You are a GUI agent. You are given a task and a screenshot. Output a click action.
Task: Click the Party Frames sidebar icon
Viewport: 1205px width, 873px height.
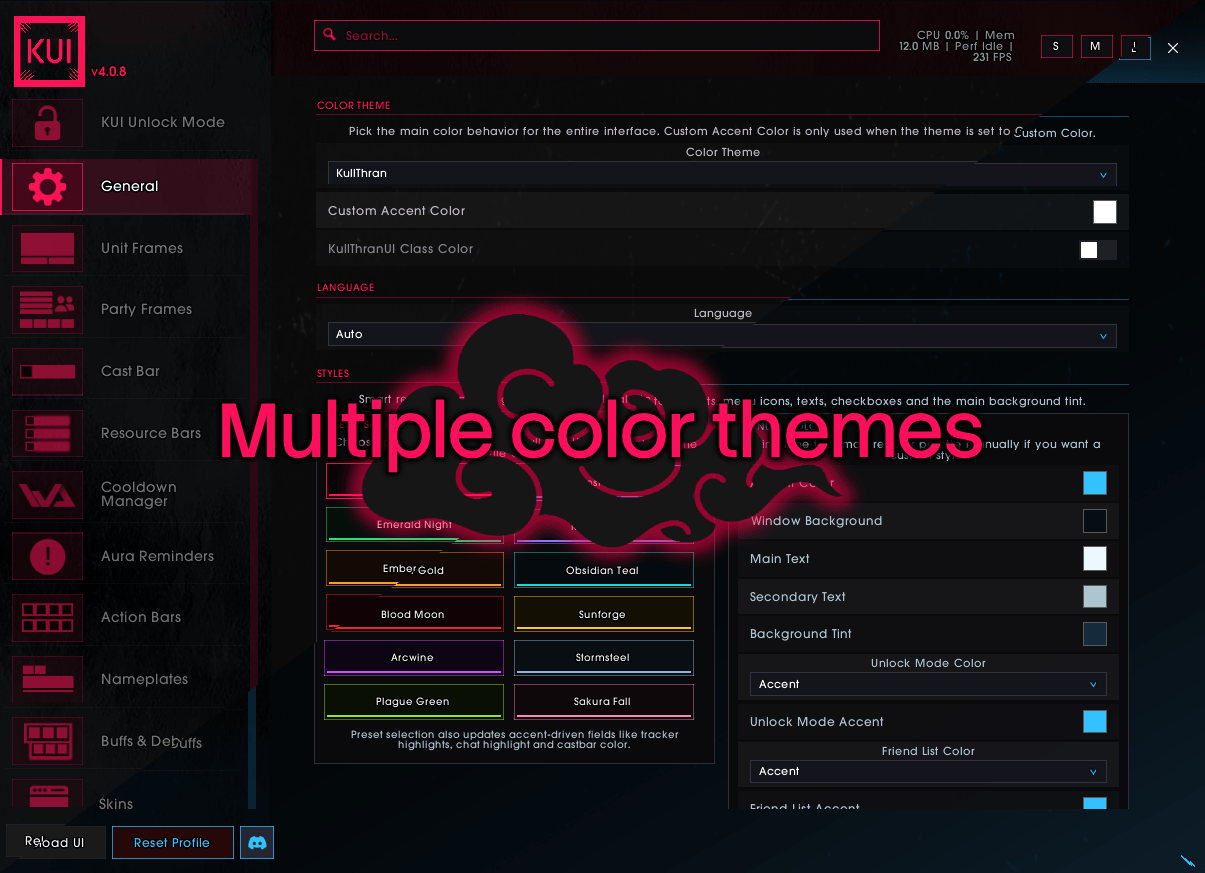[x=47, y=310]
